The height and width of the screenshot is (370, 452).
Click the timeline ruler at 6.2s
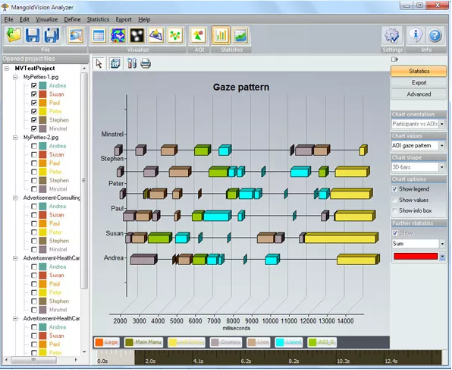246,361
